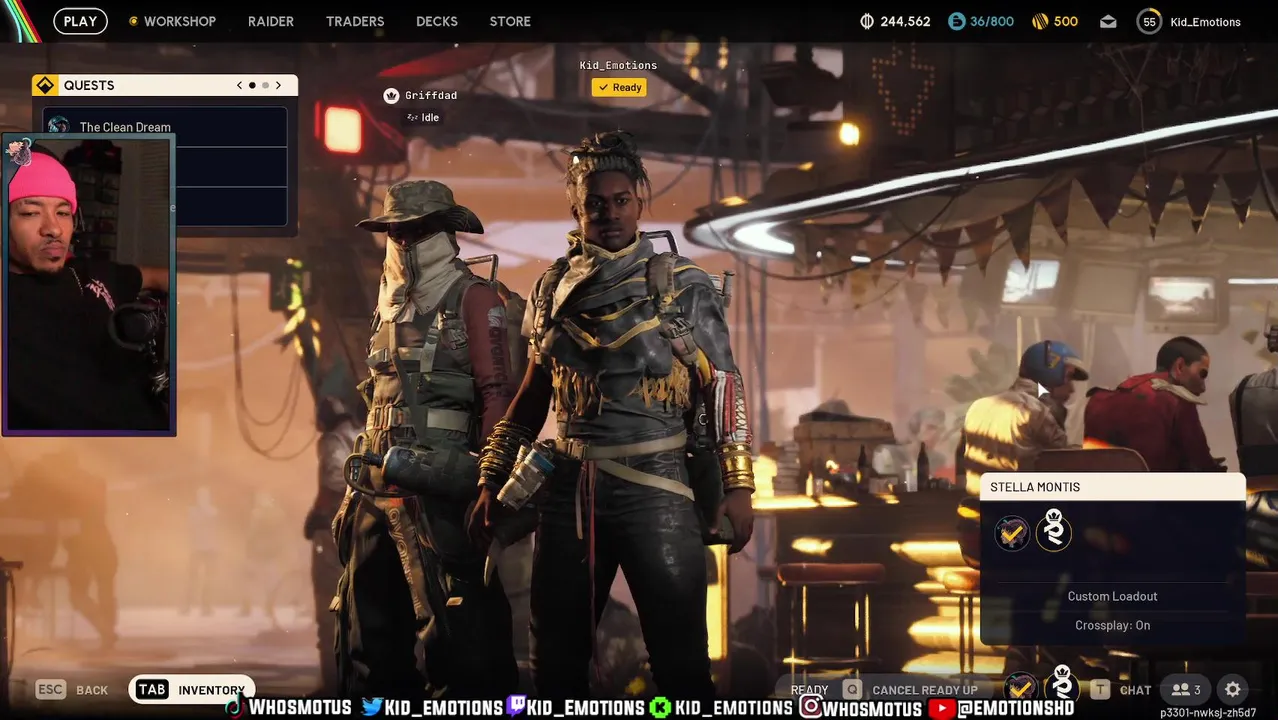The image size is (1278, 720).
Task: Click the STELLA MONTIS panel header
Action: pyautogui.click(x=1112, y=487)
